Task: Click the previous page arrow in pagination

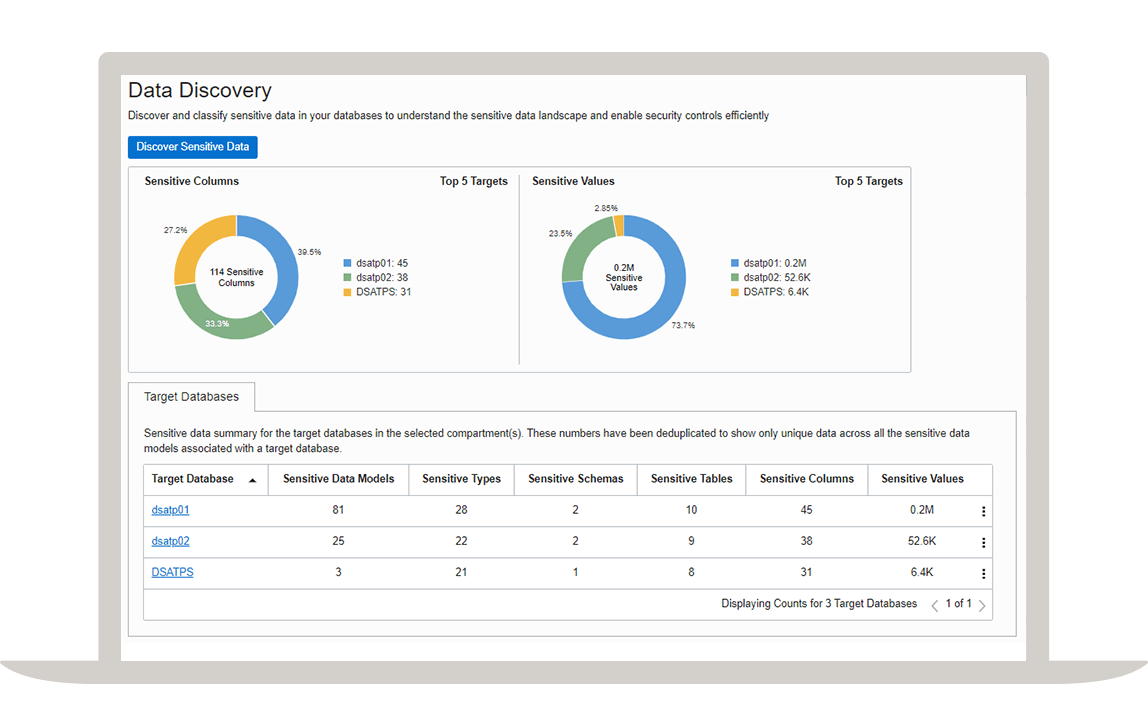Action: click(x=934, y=604)
